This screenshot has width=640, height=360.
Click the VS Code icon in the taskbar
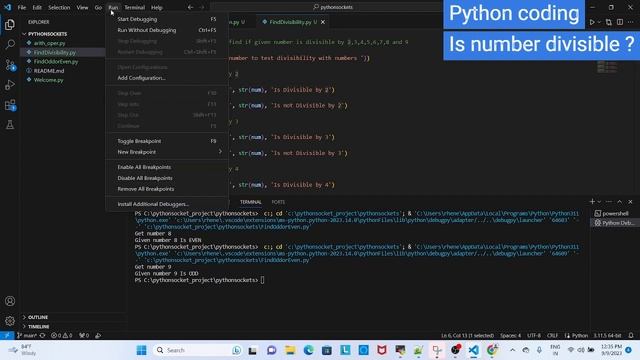(x=473, y=350)
